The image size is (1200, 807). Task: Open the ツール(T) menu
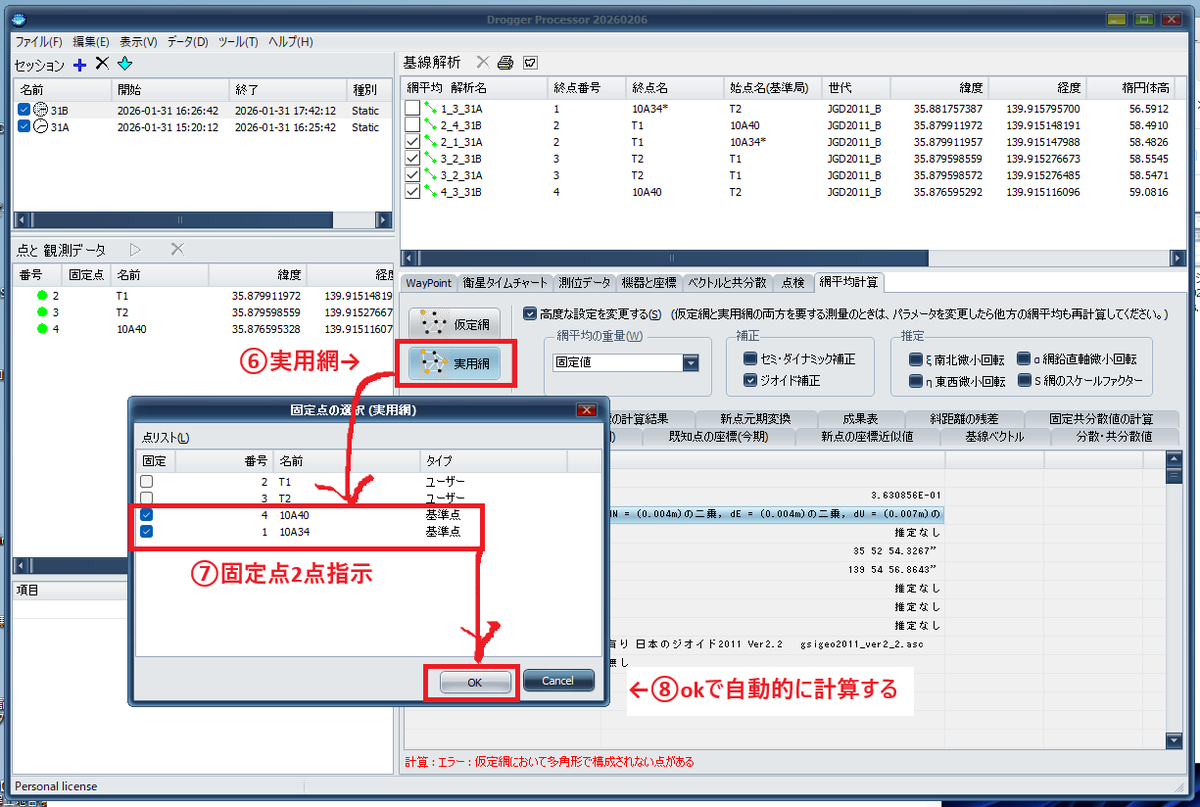pos(238,42)
